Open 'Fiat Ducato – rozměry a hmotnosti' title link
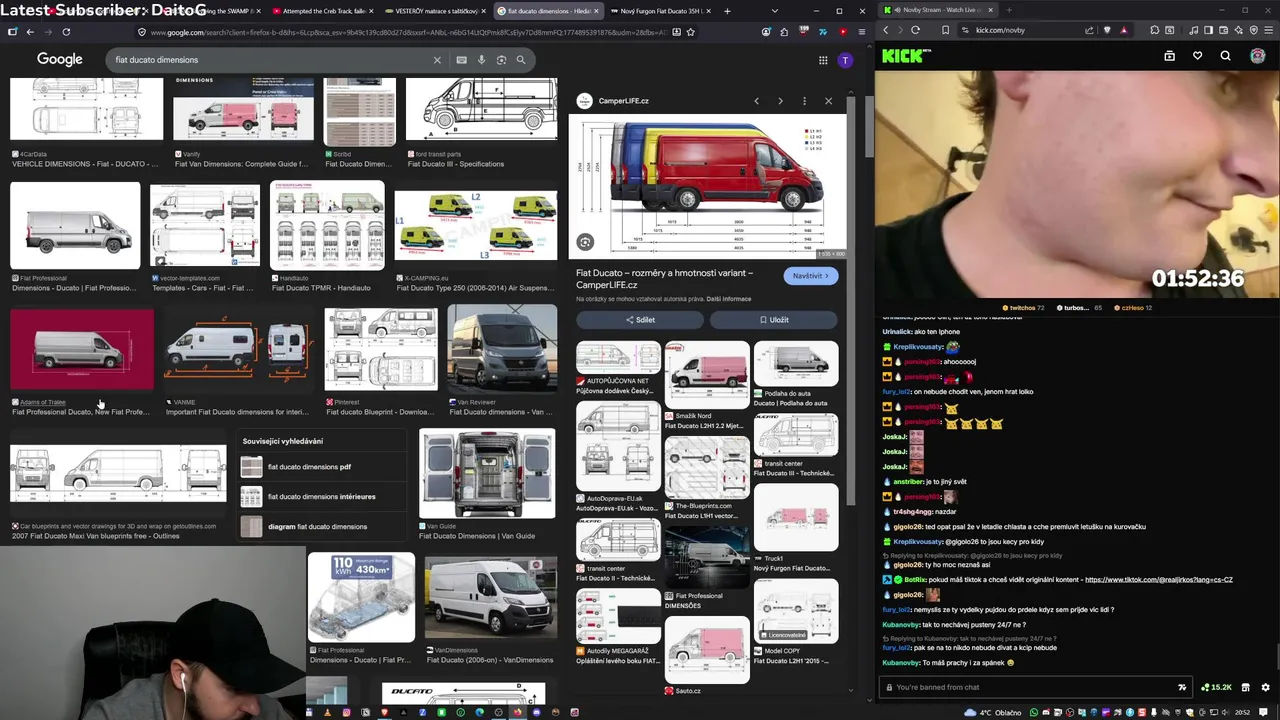1280x720 pixels. [x=664, y=279]
